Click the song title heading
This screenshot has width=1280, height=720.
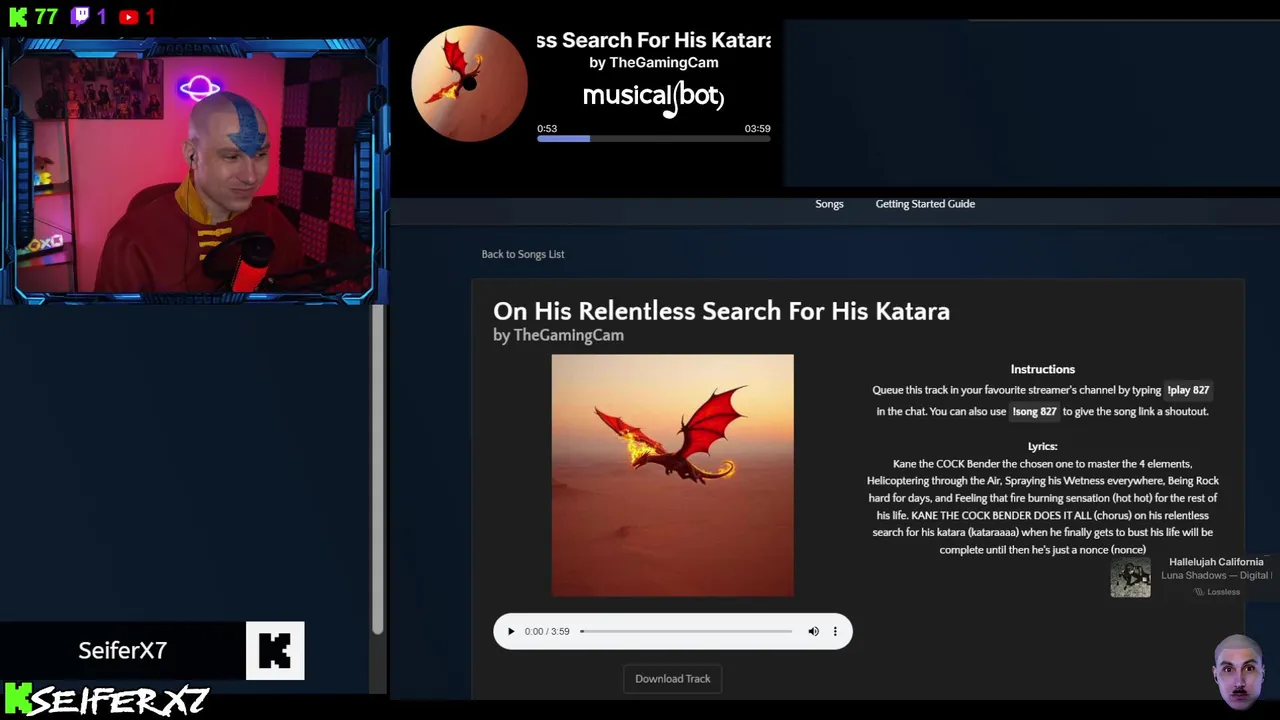point(721,311)
